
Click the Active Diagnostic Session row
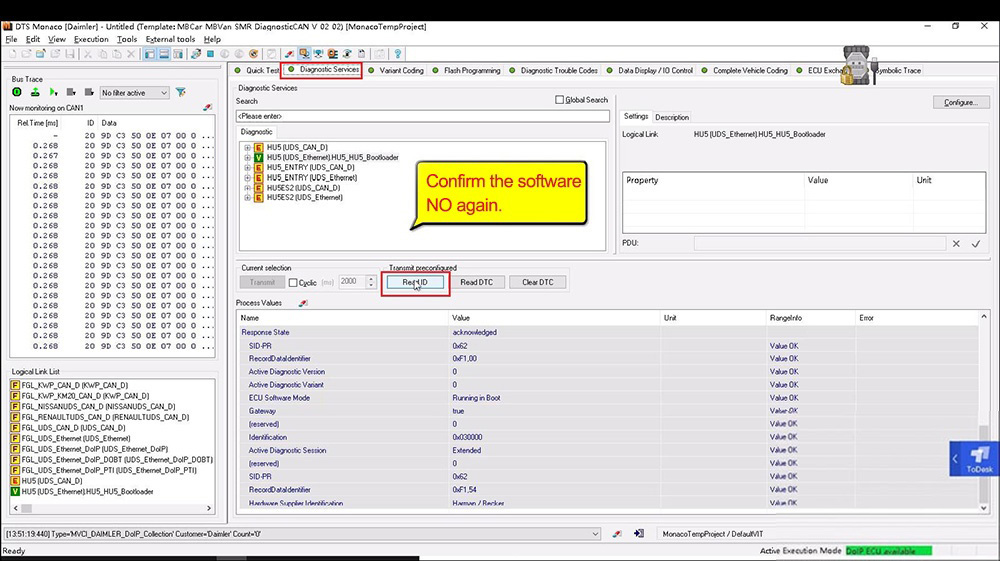pos(609,450)
